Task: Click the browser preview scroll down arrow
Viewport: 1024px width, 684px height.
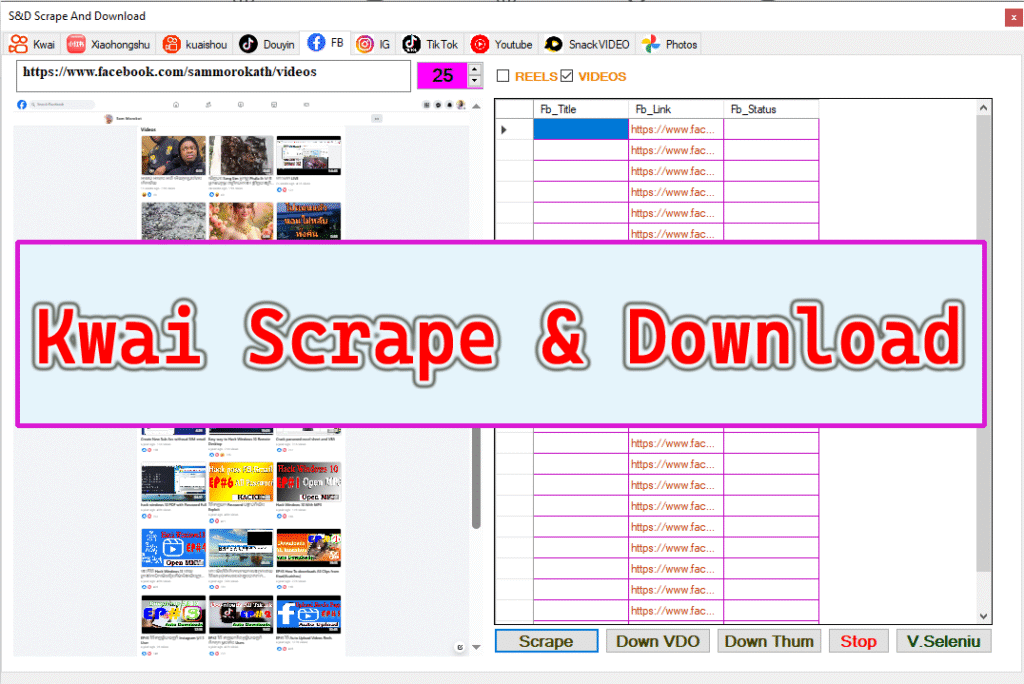Action: point(476,647)
